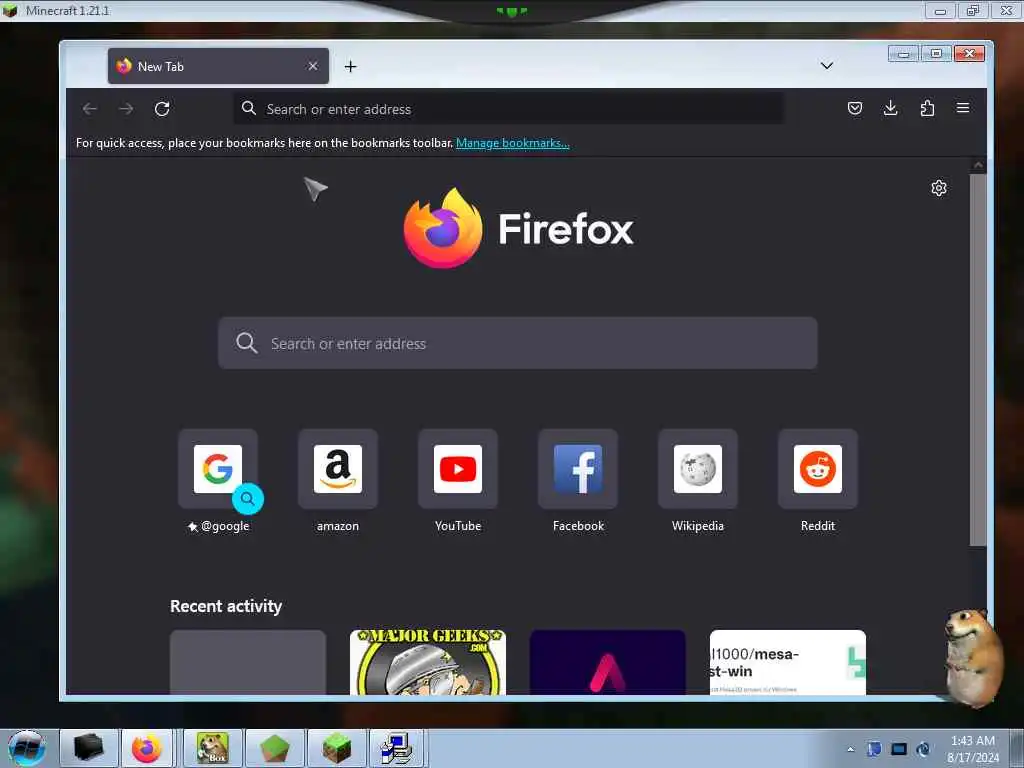The height and width of the screenshot is (768, 1024).
Task: Open the Save to Pocket icon
Action: click(x=855, y=108)
